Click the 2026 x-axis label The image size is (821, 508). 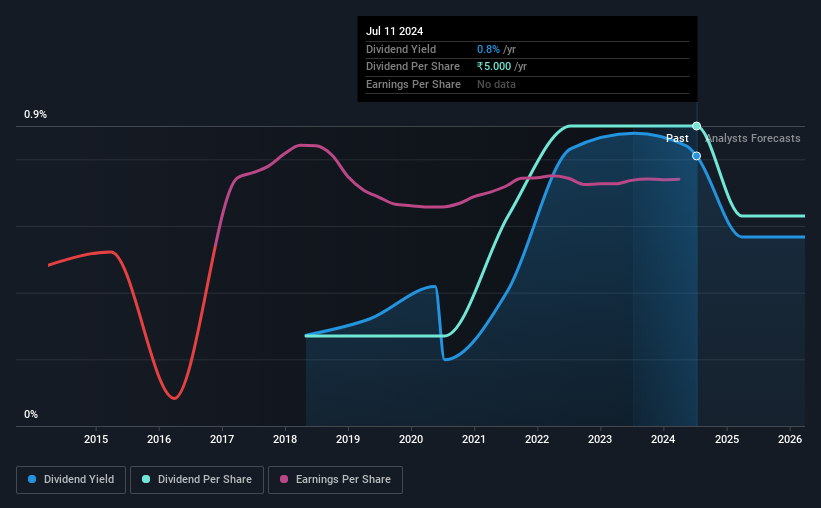(x=790, y=439)
